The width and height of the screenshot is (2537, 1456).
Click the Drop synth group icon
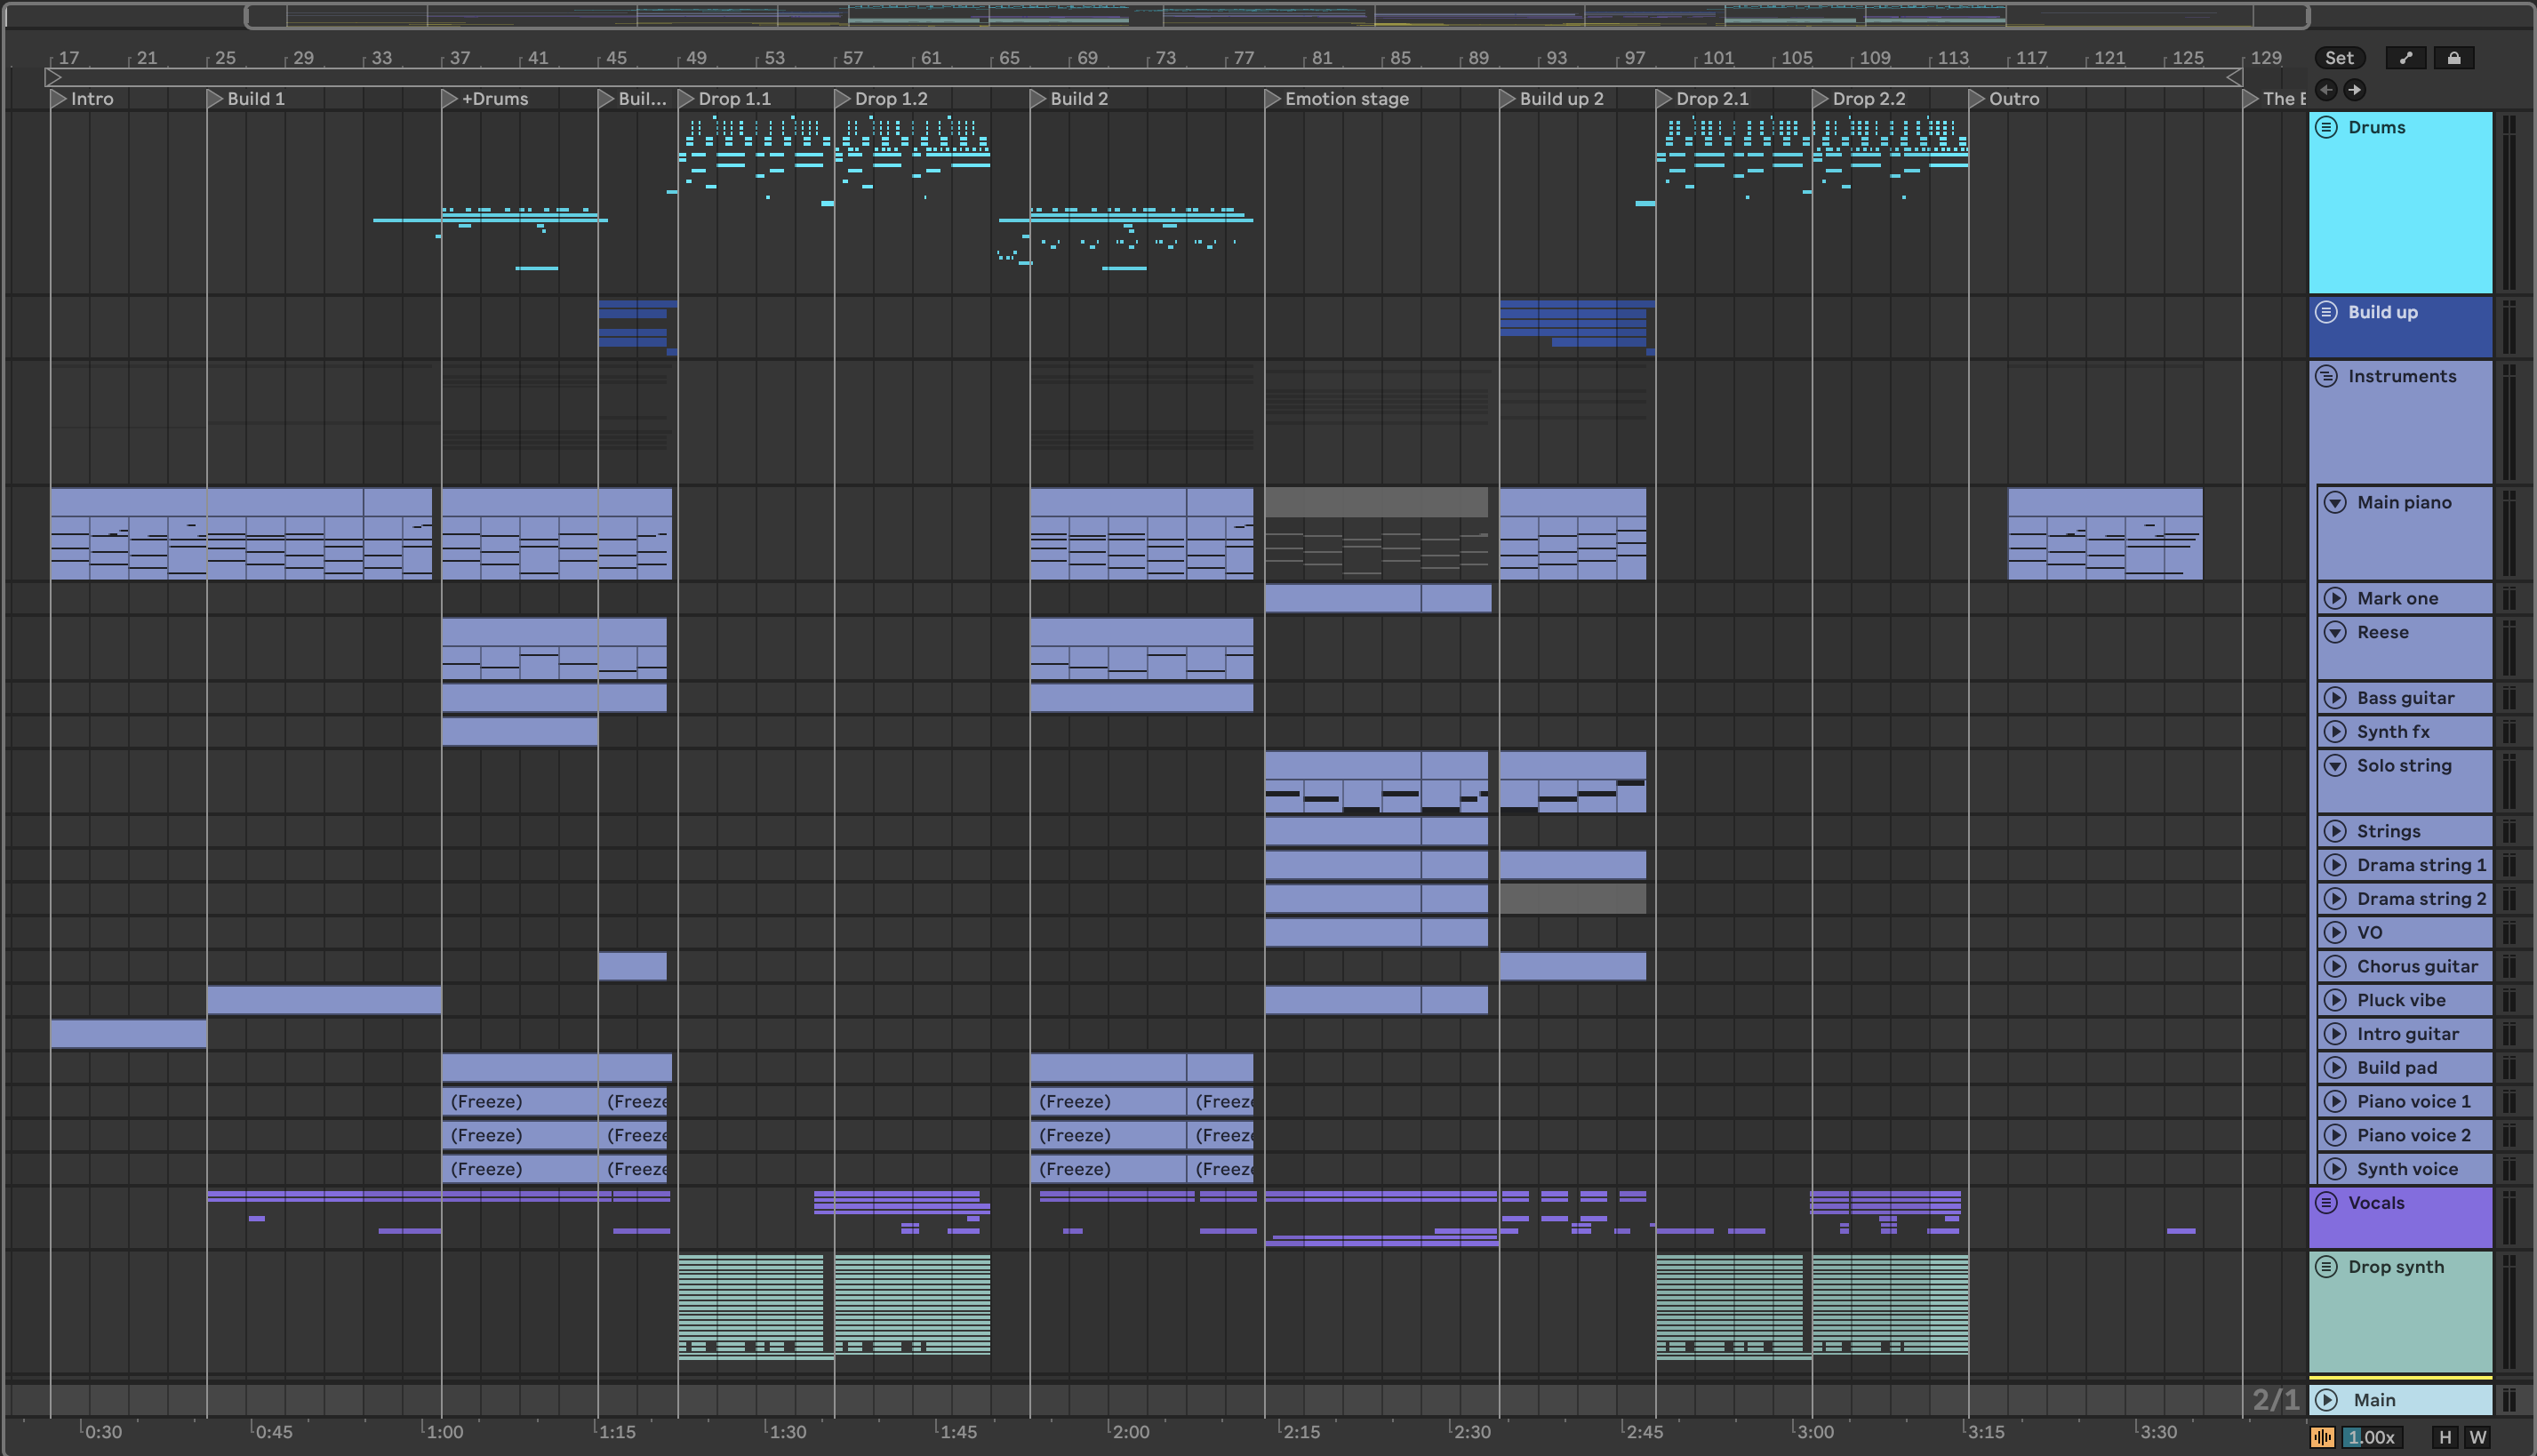point(2327,1267)
